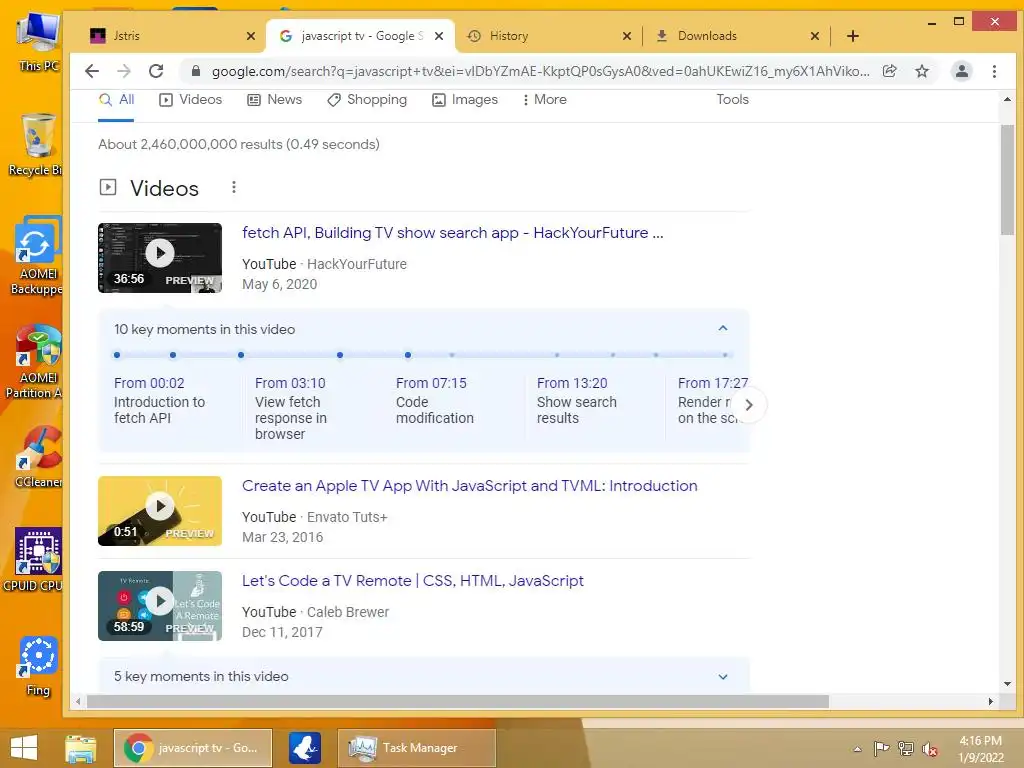Jump to key moment From 13:20
Screen dimensions: 1024x768
point(572,383)
